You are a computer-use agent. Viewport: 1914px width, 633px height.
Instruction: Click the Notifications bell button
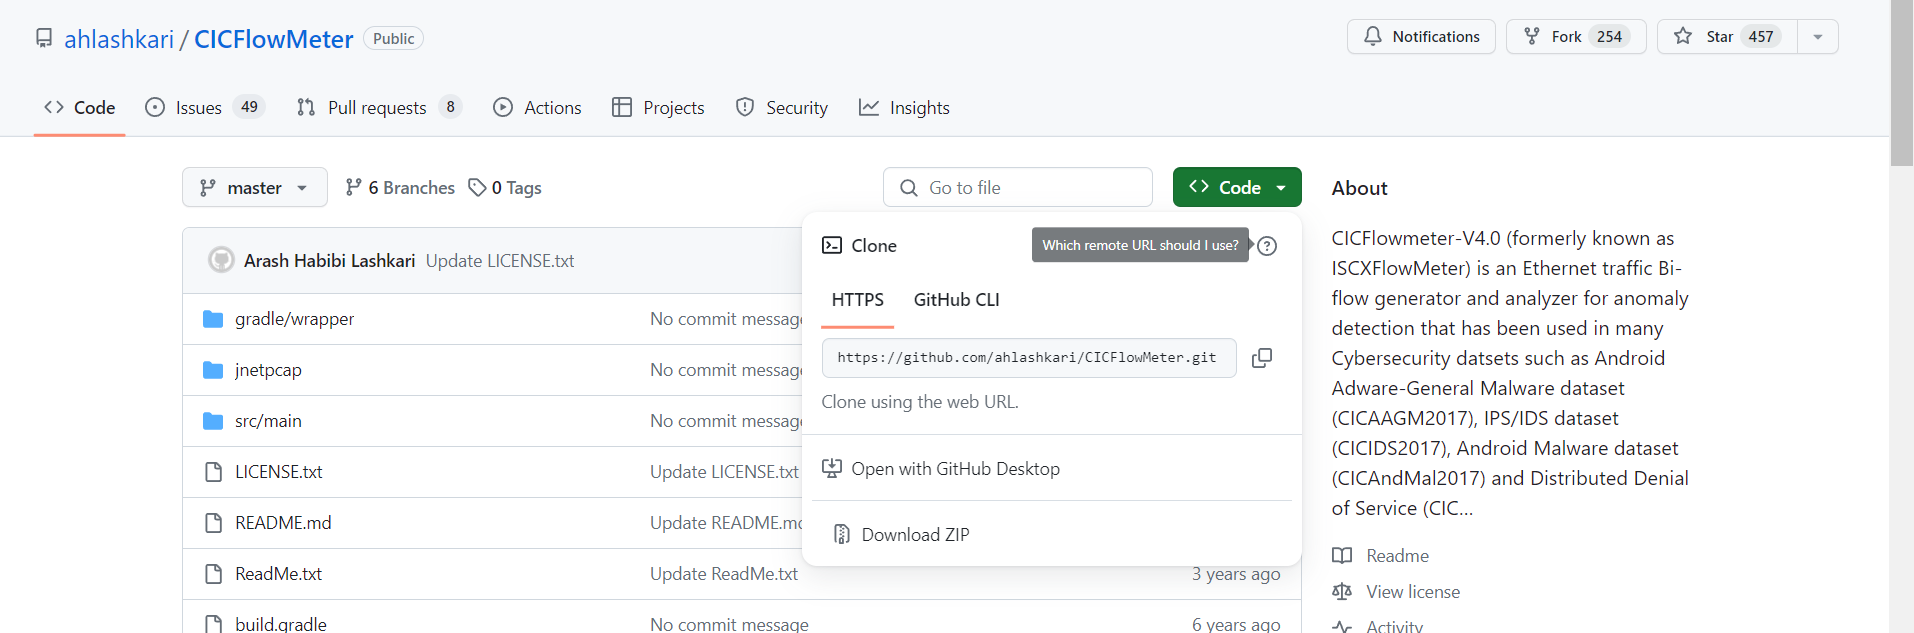pyautogui.click(x=1421, y=37)
